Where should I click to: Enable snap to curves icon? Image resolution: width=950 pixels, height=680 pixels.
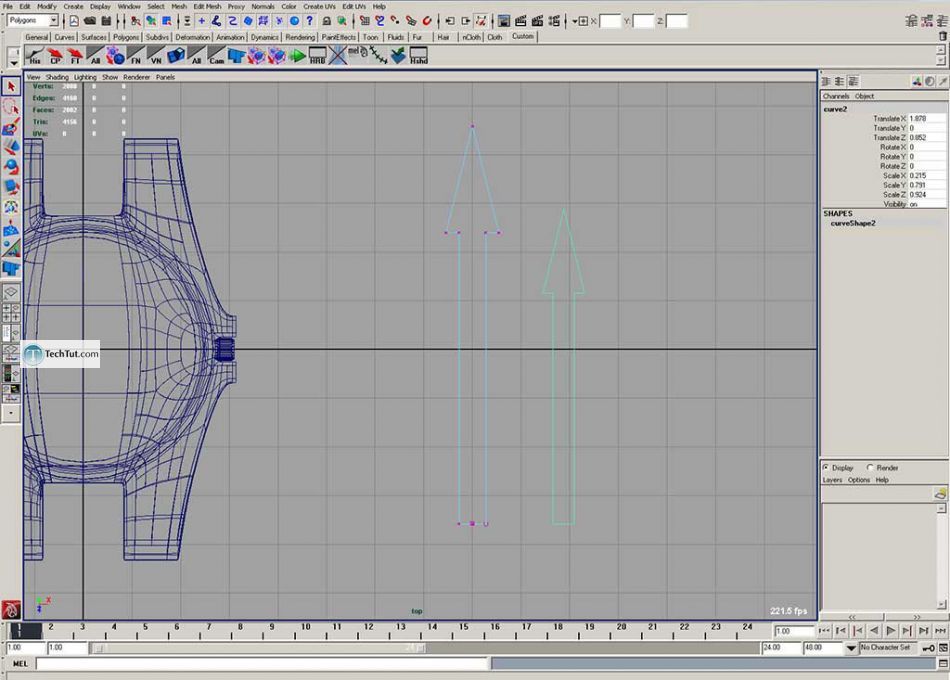click(x=380, y=21)
